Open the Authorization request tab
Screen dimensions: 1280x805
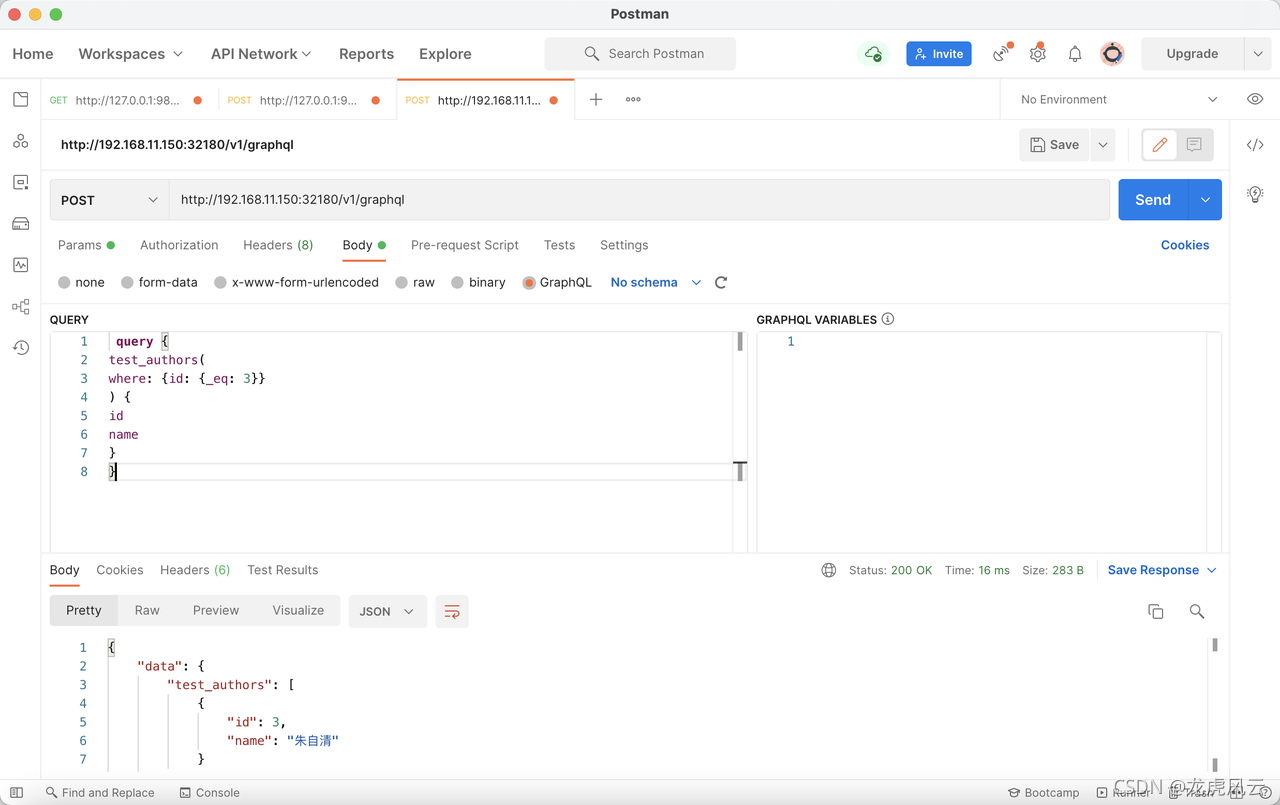click(179, 245)
